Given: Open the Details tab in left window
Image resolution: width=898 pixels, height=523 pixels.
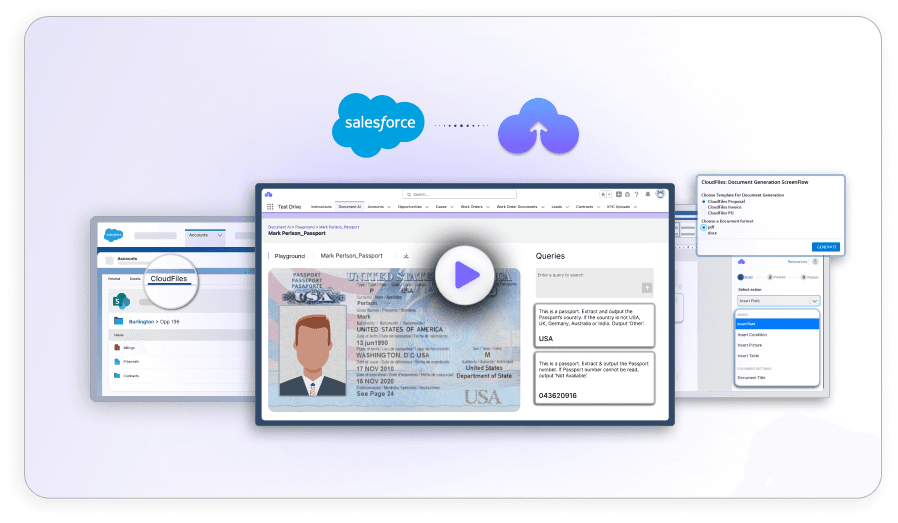Looking at the screenshot, I should (135, 279).
